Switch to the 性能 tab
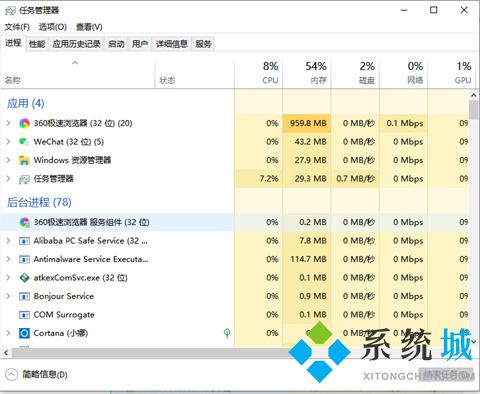 coord(37,44)
